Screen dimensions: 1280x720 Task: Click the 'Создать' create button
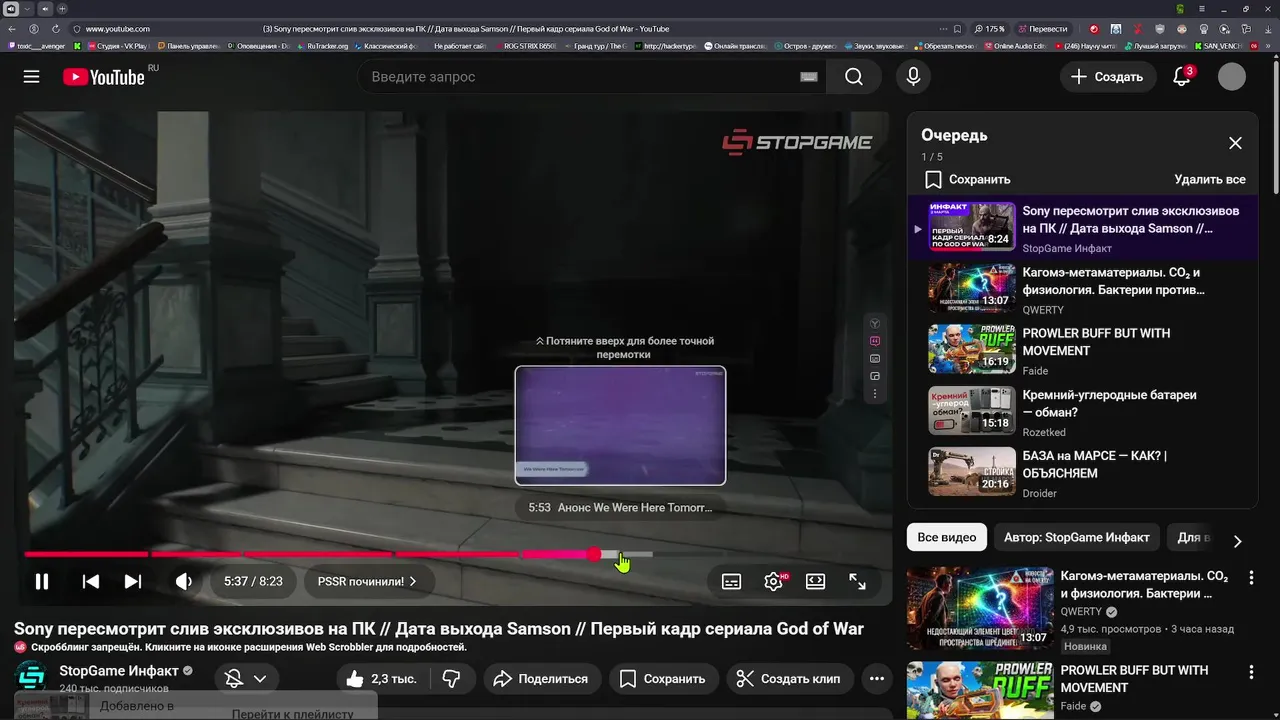click(x=1107, y=77)
